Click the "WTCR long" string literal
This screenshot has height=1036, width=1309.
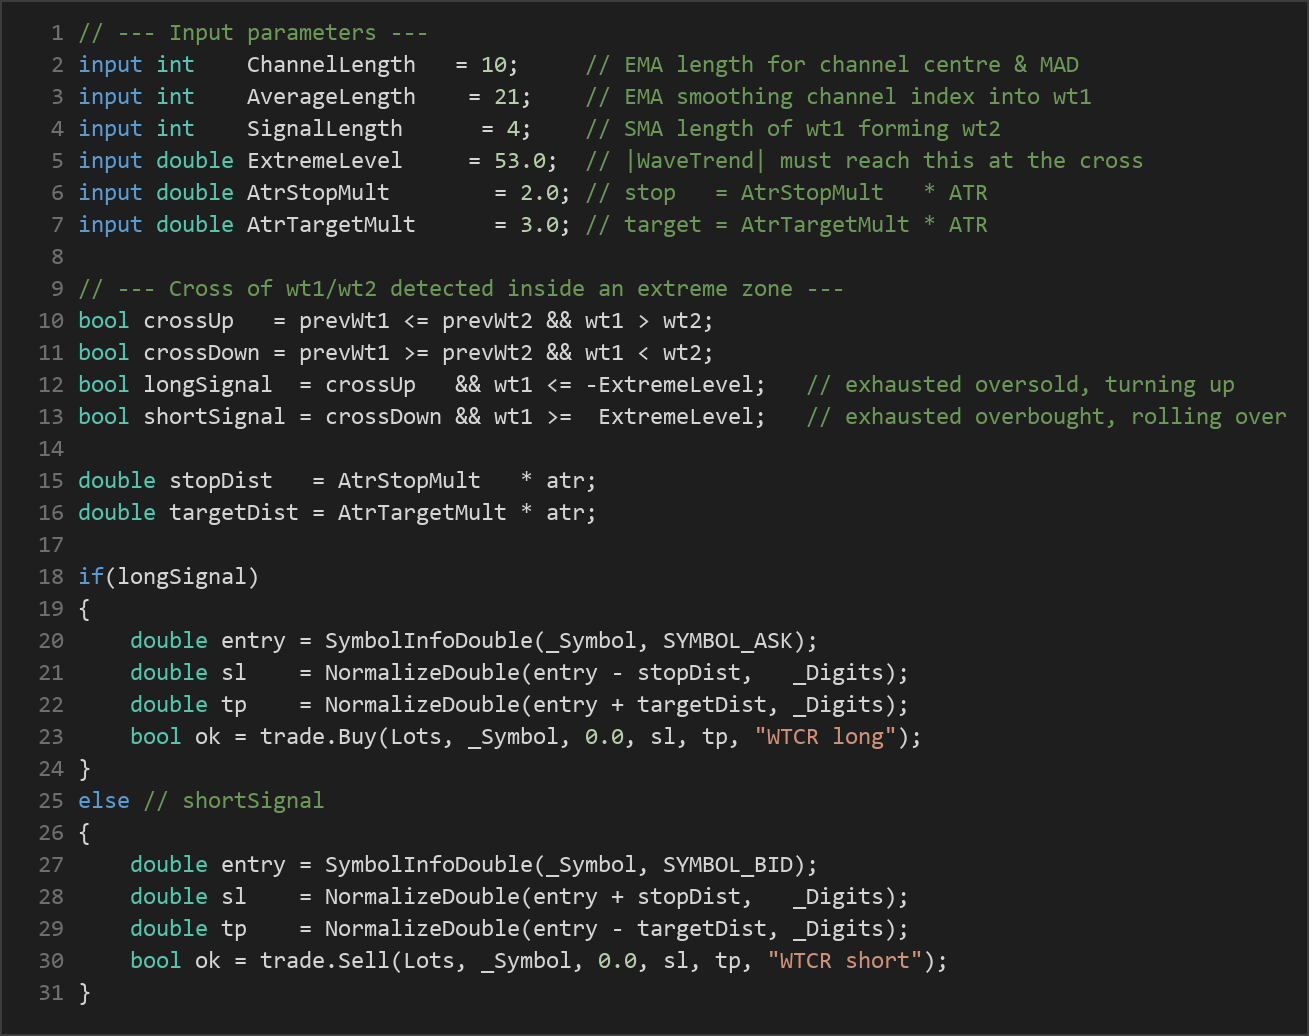pos(825,737)
